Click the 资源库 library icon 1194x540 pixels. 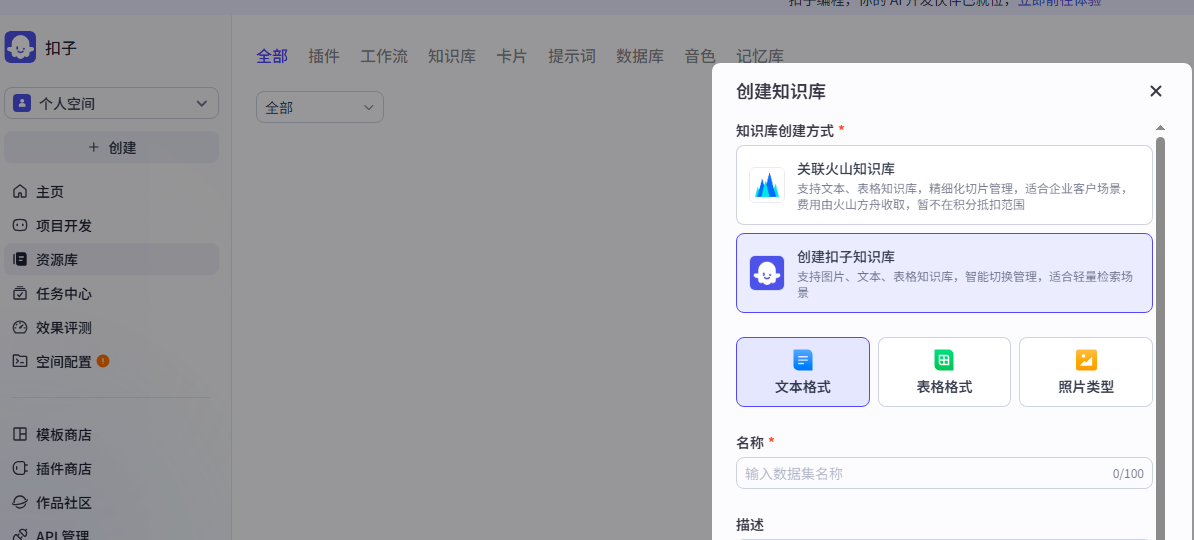click(x=21, y=259)
